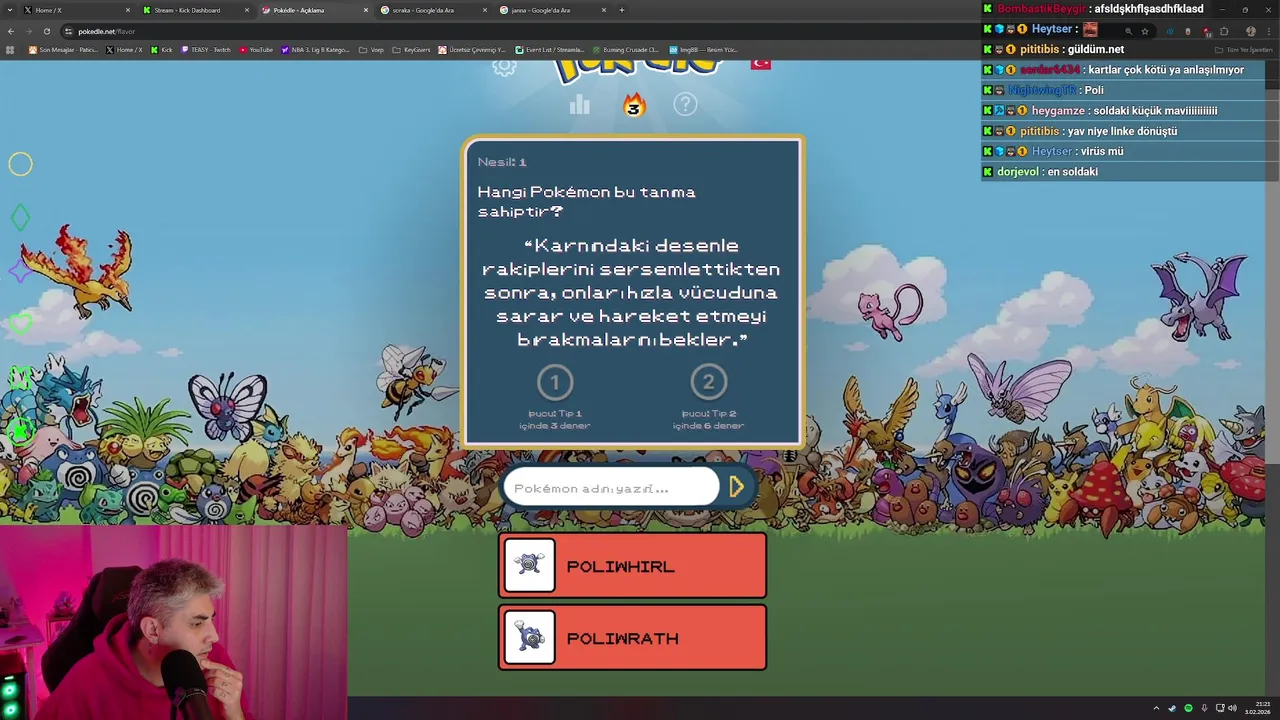Open the Home / X bookmark
Viewport: 1280px width, 720px height.
tap(124, 49)
